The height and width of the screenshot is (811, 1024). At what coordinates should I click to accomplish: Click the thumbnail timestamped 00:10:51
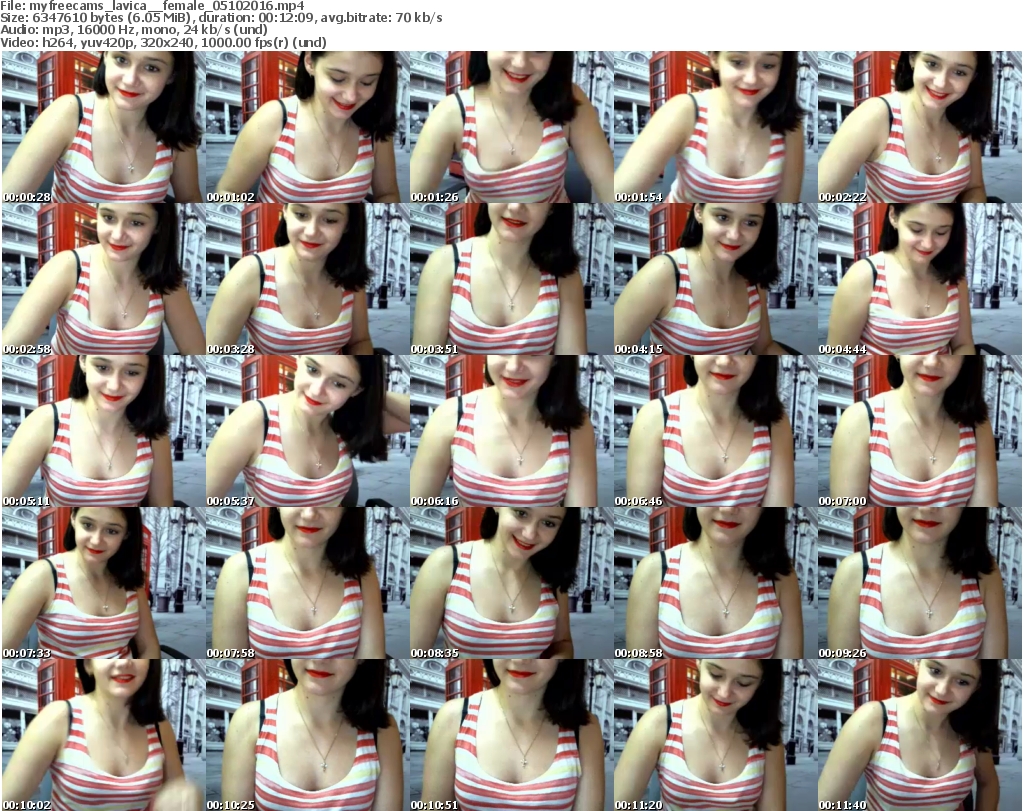tap(510, 735)
